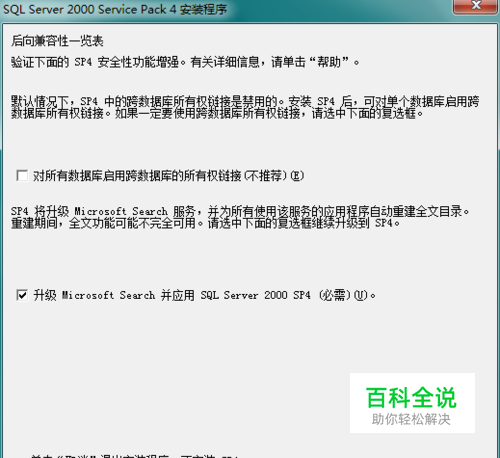Click the line starting 重建期间，全文功能可能不完全可用

205,223
